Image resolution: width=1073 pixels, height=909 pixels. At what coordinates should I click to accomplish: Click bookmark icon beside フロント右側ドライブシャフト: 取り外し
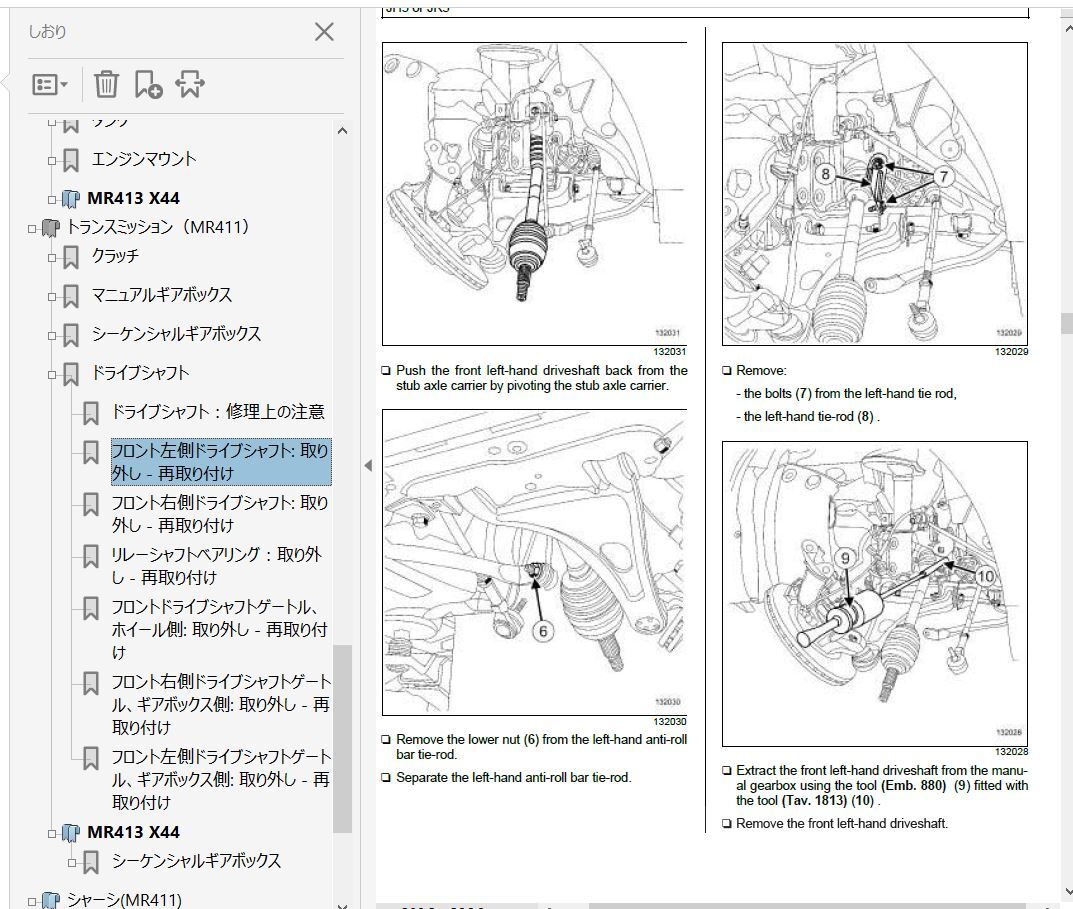tap(90, 504)
